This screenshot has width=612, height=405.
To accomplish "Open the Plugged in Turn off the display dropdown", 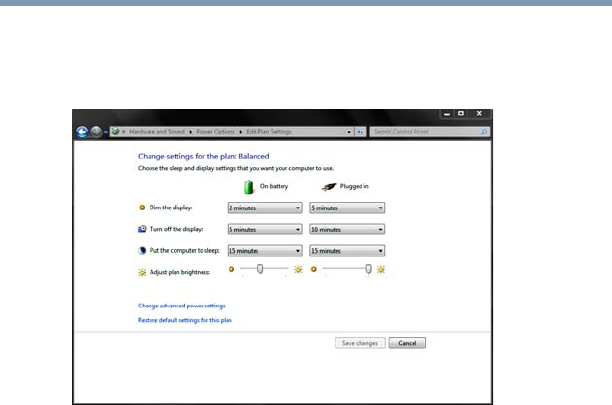I will click(x=347, y=229).
